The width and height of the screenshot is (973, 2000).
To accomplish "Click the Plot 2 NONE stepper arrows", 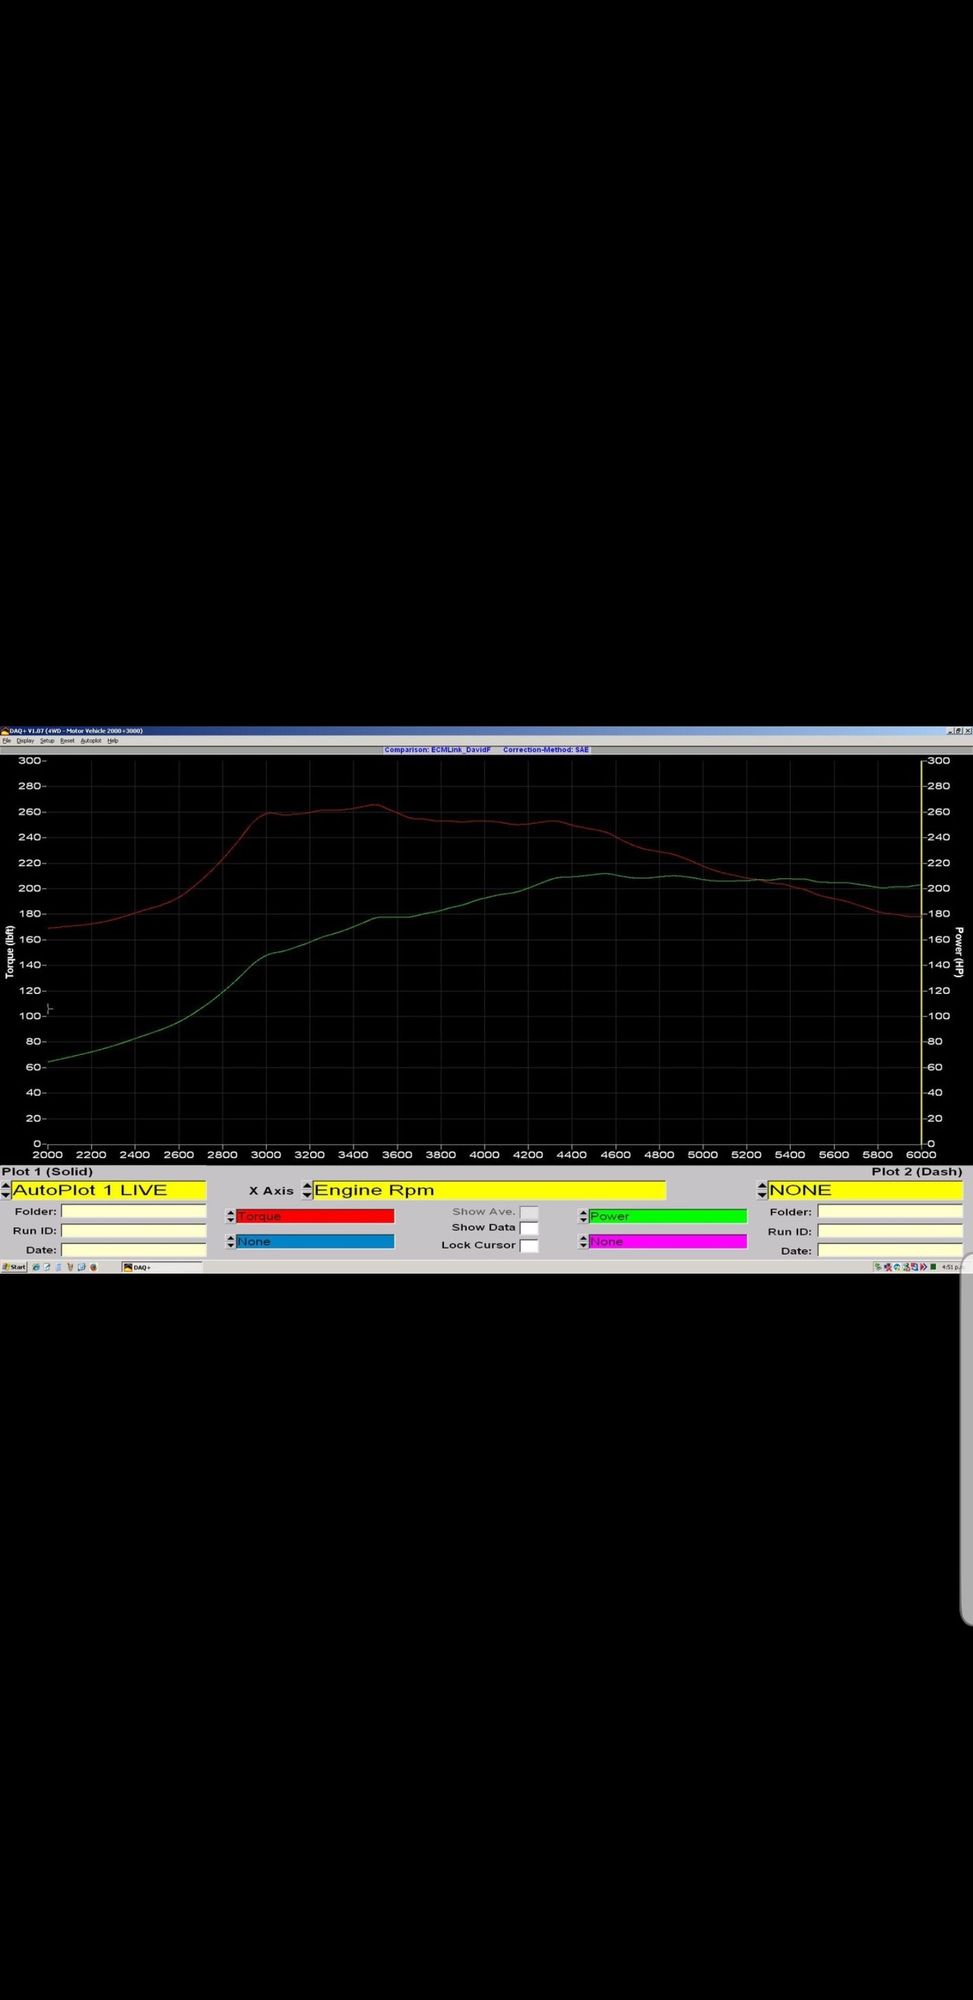I will click(x=762, y=1190).
